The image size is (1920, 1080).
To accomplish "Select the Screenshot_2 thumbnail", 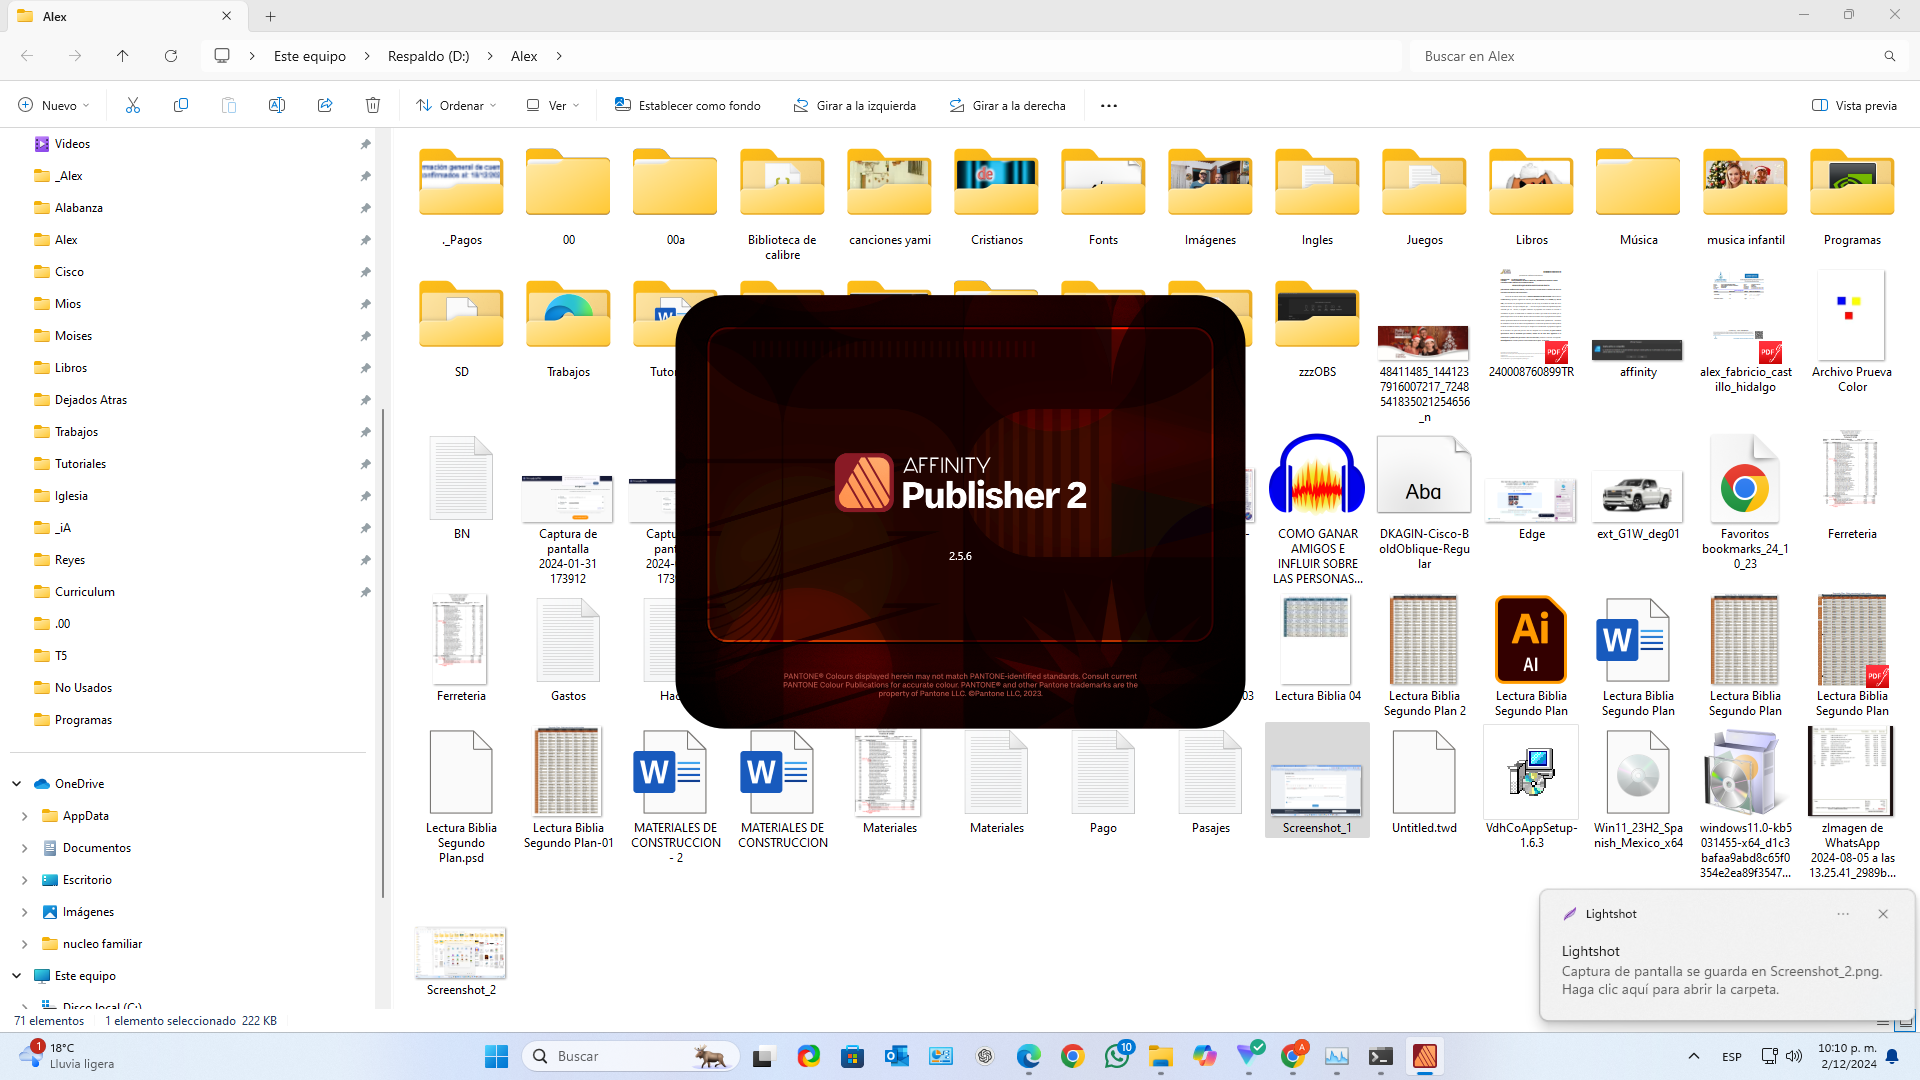I will tap(461, 953).
